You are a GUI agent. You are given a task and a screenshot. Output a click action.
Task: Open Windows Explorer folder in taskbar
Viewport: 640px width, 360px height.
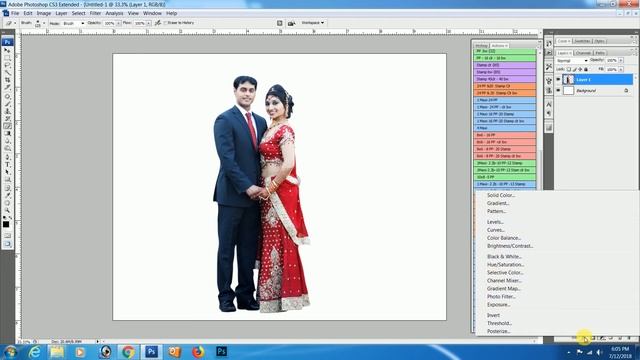(x=57, y=352)
